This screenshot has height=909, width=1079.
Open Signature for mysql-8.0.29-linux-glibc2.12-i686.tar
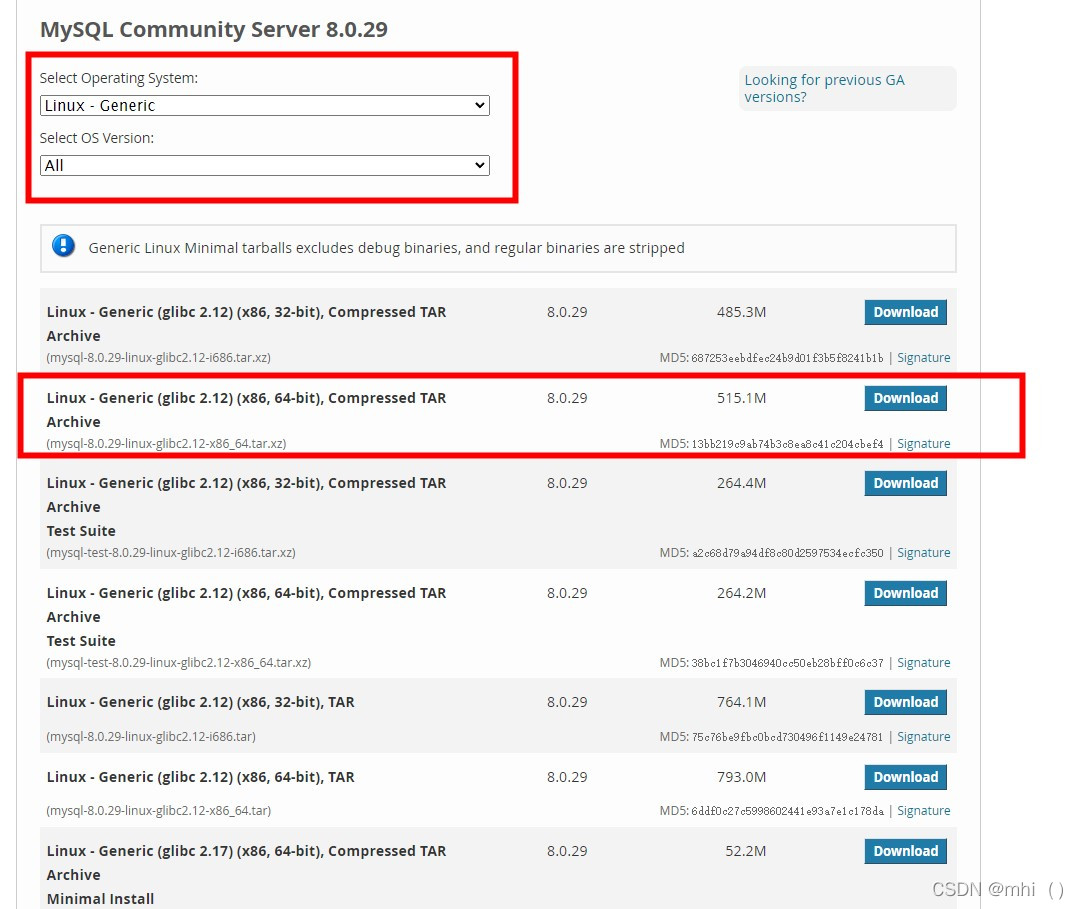point(923,736)
